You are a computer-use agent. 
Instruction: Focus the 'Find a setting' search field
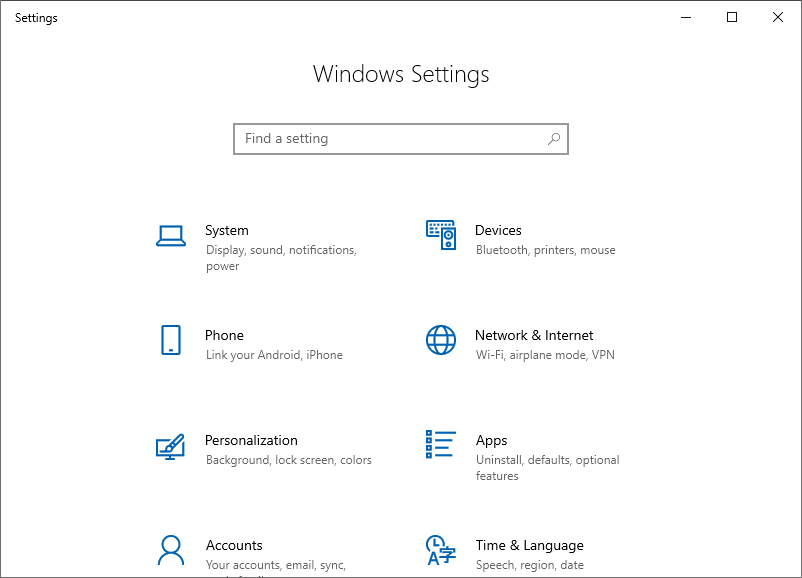pyautogui.click(x=401, y=139)
